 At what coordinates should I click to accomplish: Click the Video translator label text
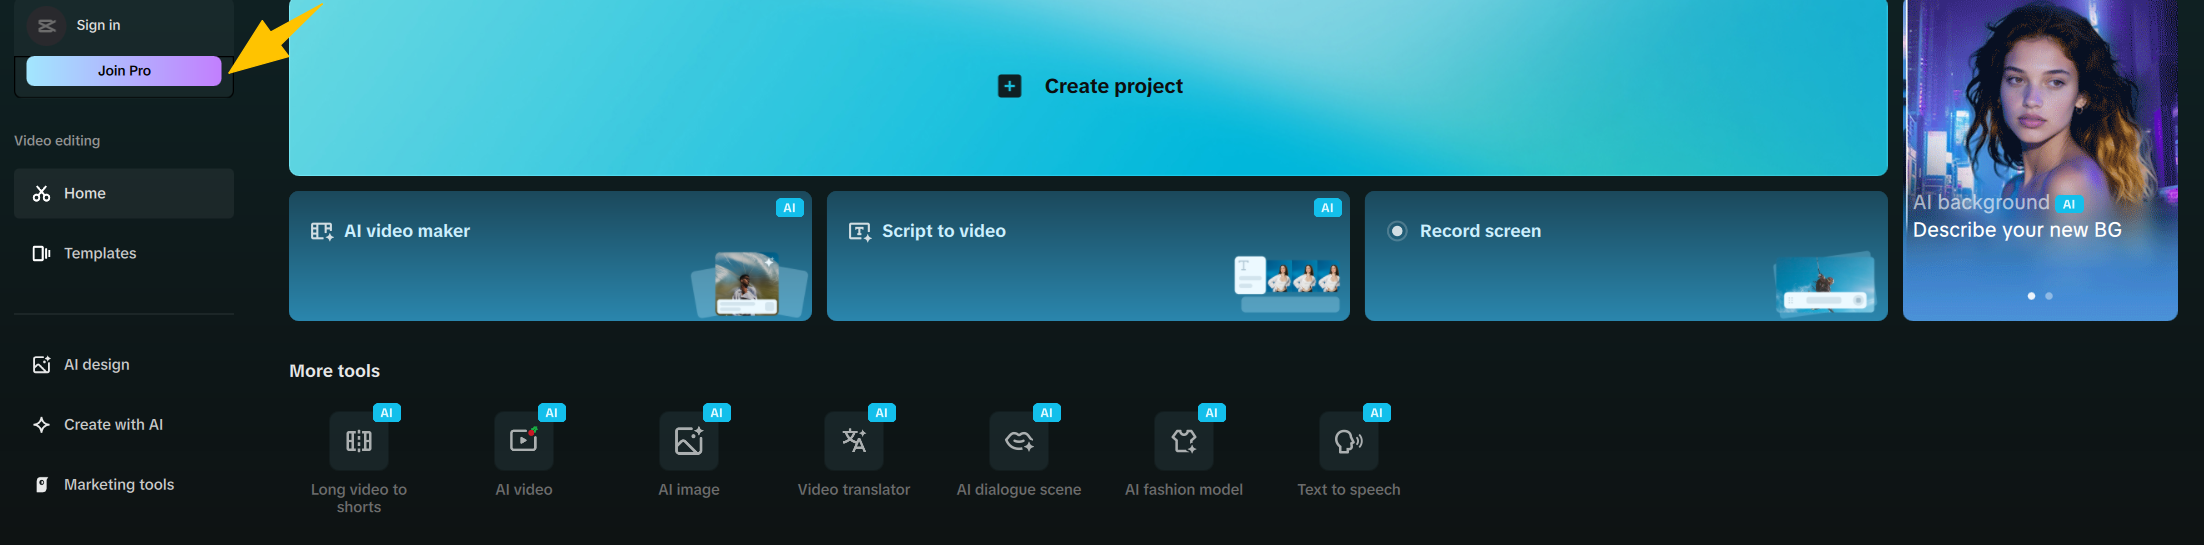[854, 489]
